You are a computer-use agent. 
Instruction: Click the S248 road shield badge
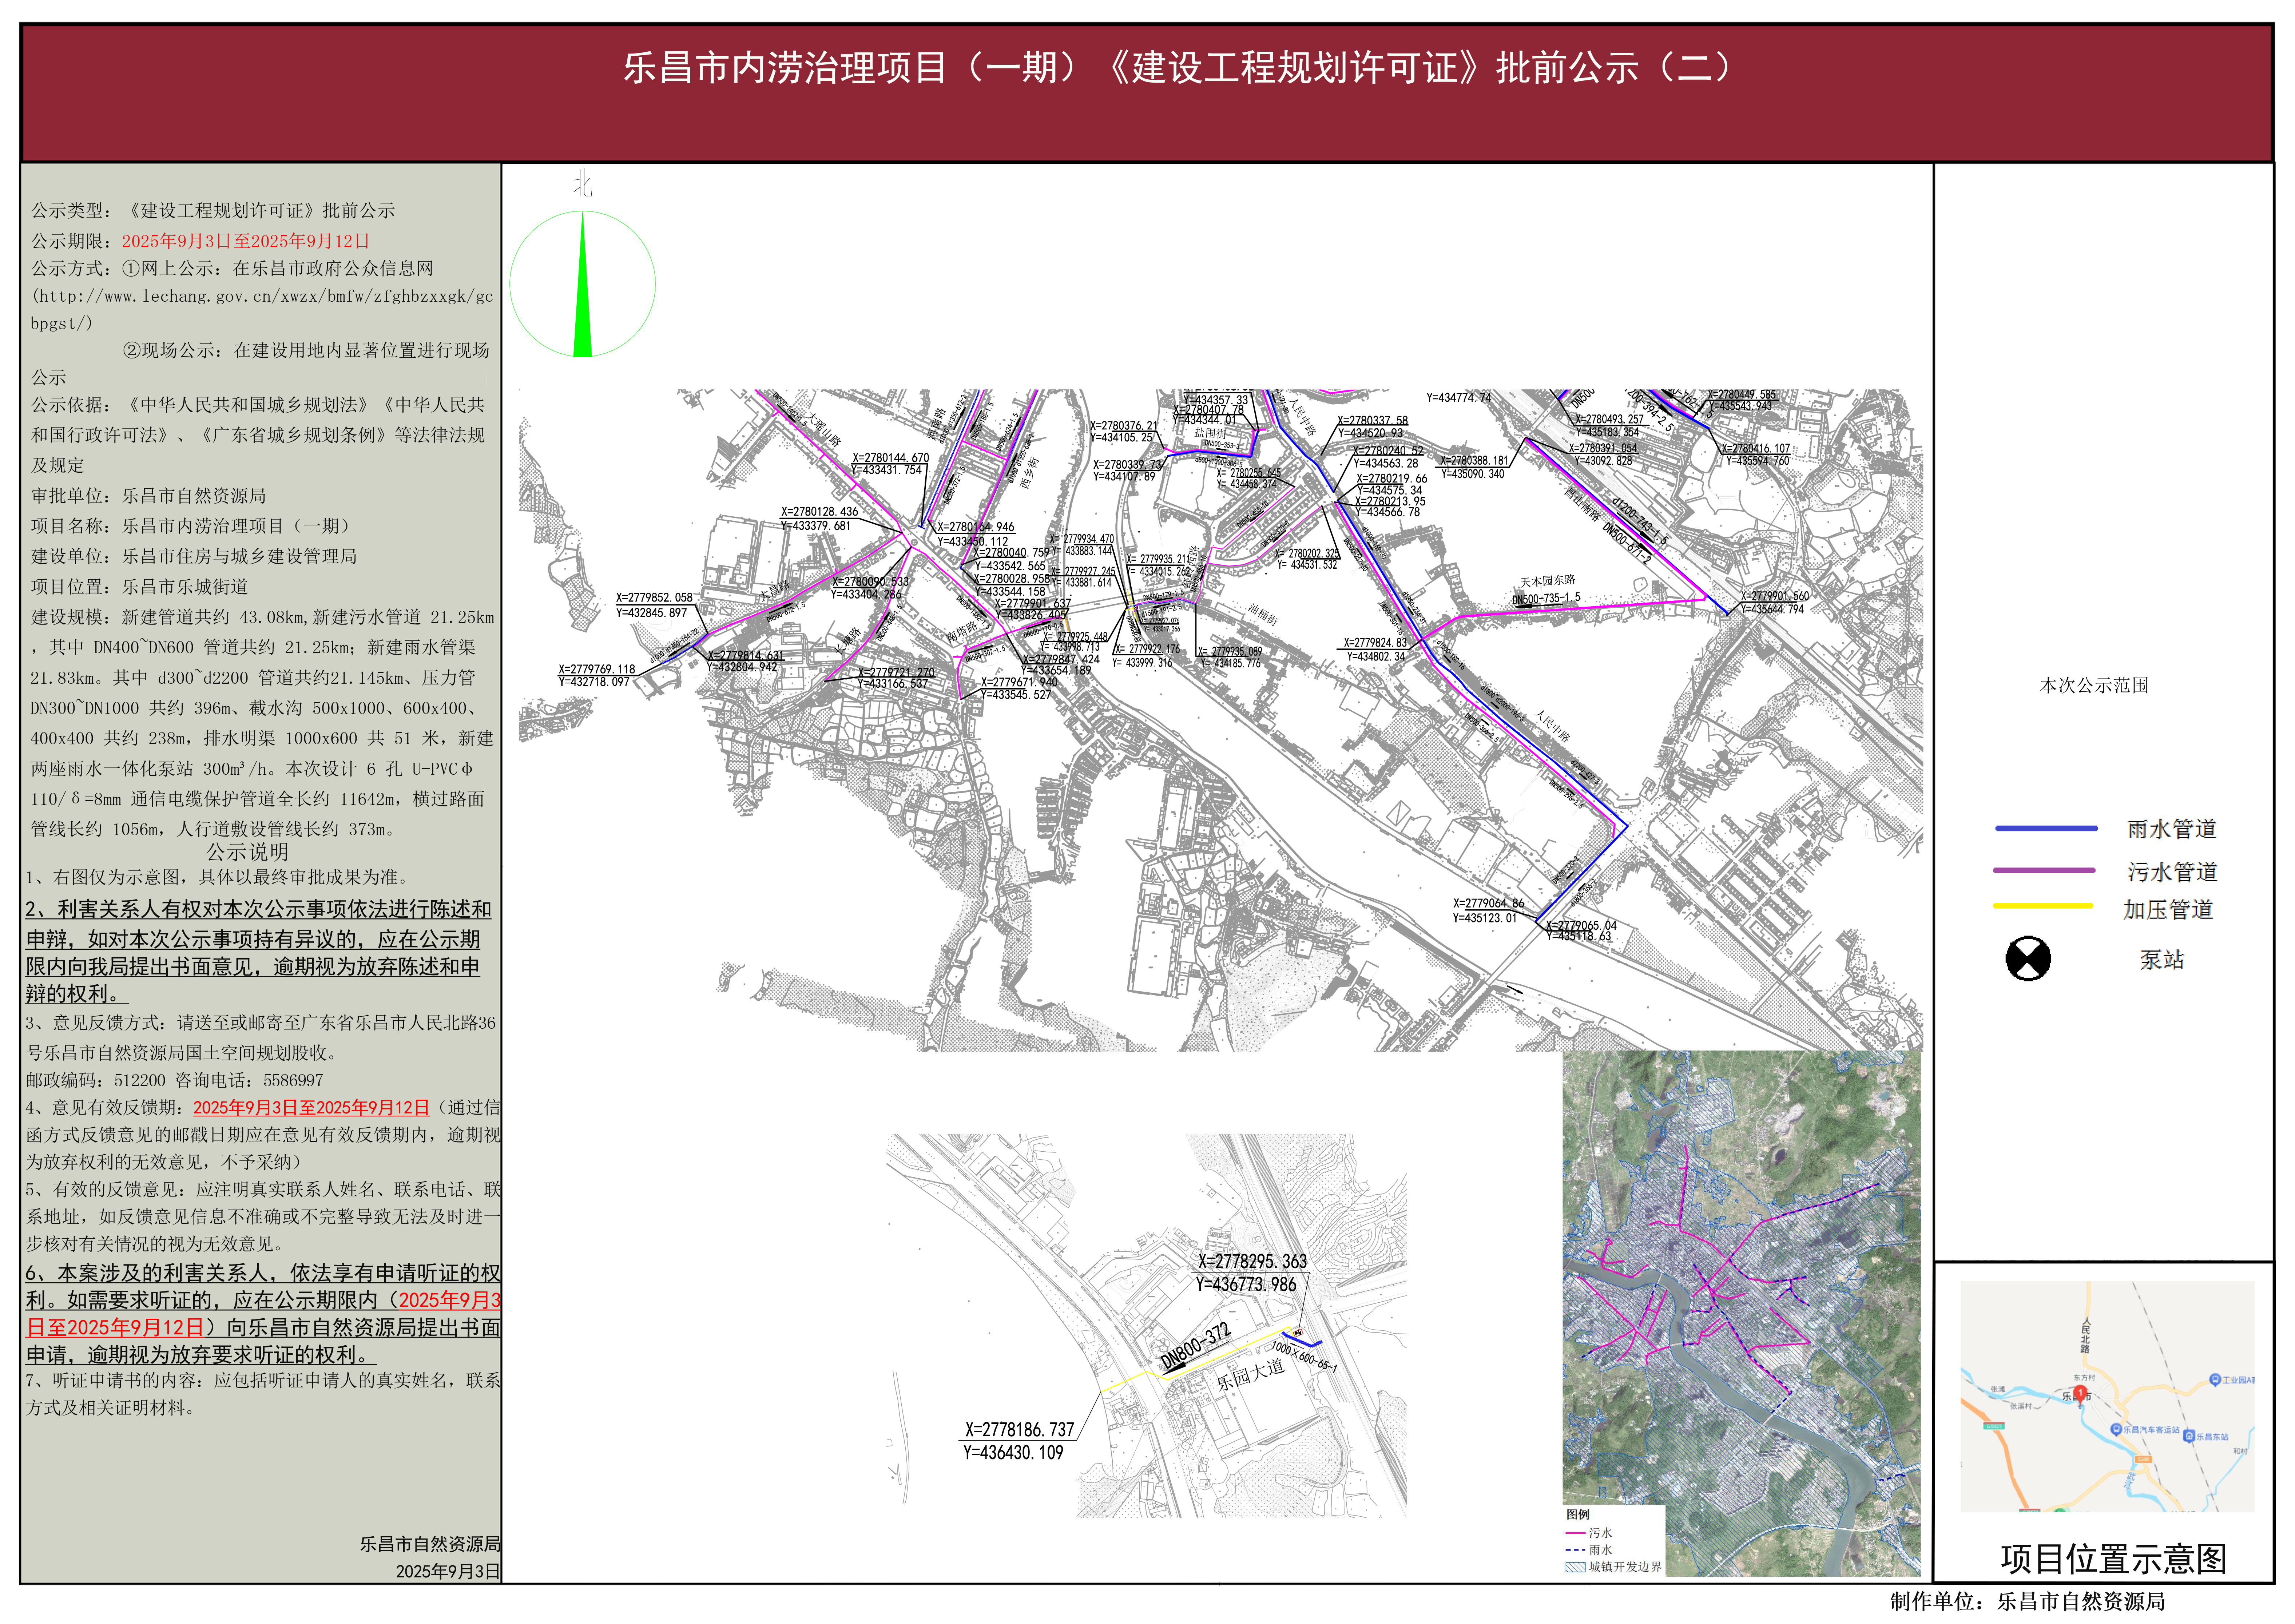(2143, 1459)
